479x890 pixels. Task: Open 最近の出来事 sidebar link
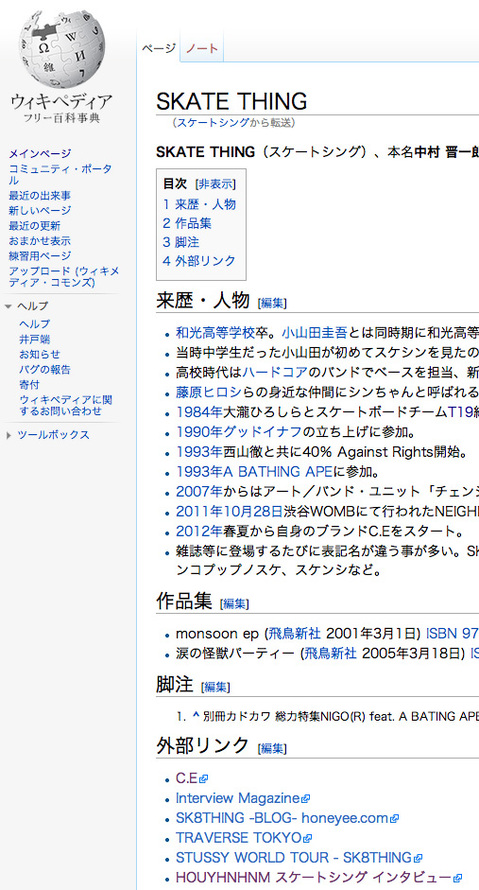(x=40, y=196)
